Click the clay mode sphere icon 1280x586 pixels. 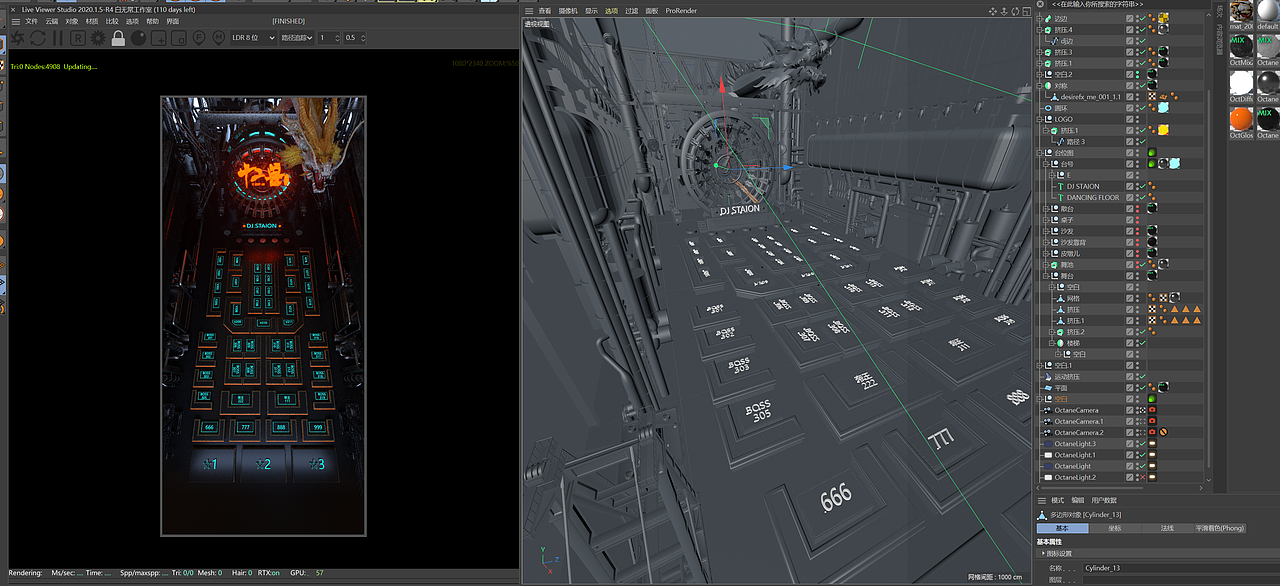[x=139, y=38]
